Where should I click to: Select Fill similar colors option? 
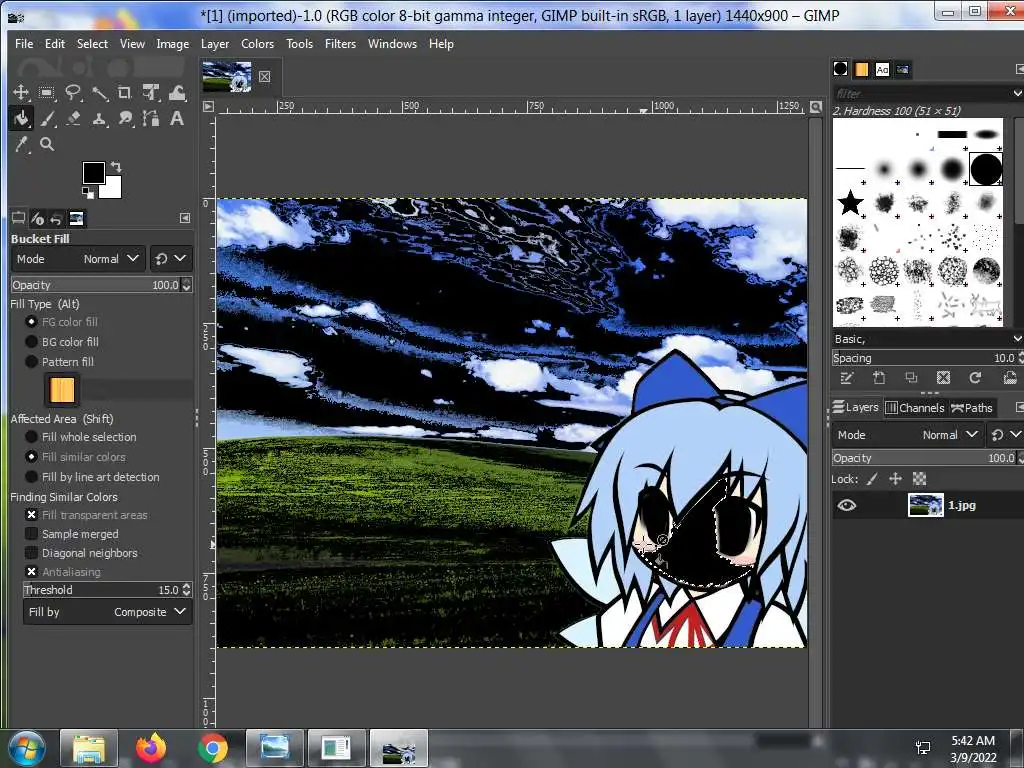pos(31,457)
